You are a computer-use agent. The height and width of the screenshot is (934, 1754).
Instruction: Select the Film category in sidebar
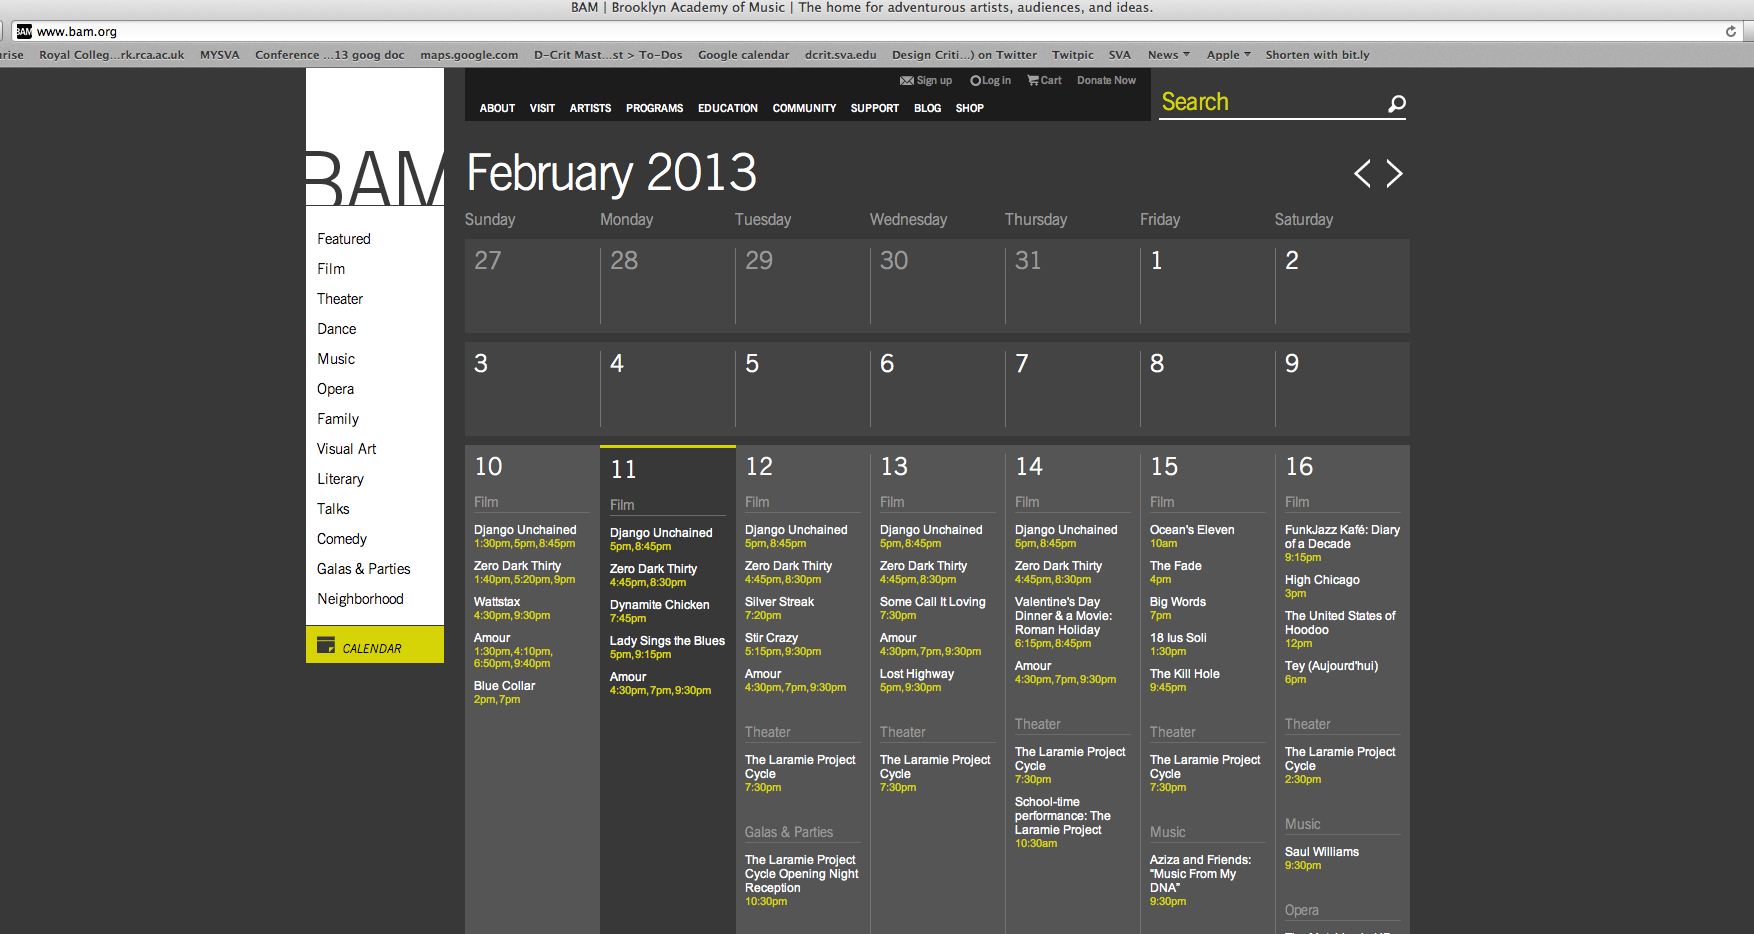pyautogui.click(x=331, y=269)
